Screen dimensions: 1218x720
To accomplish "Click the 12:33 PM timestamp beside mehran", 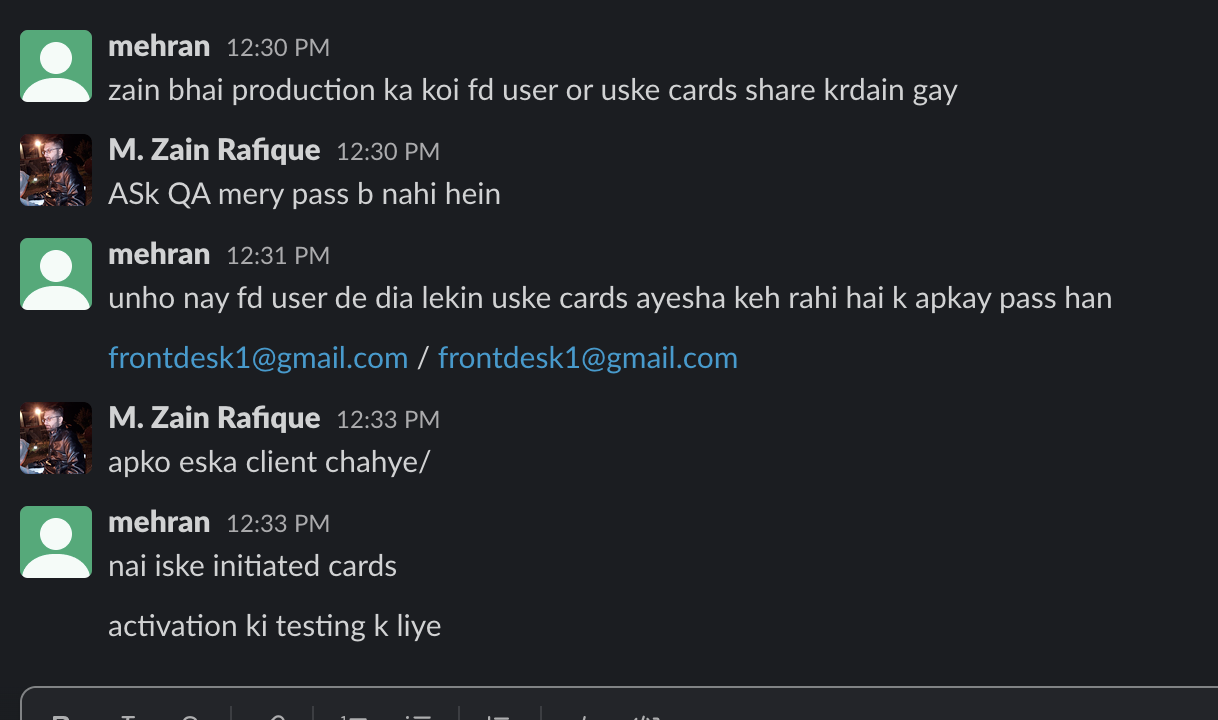I will pos(278,524).
